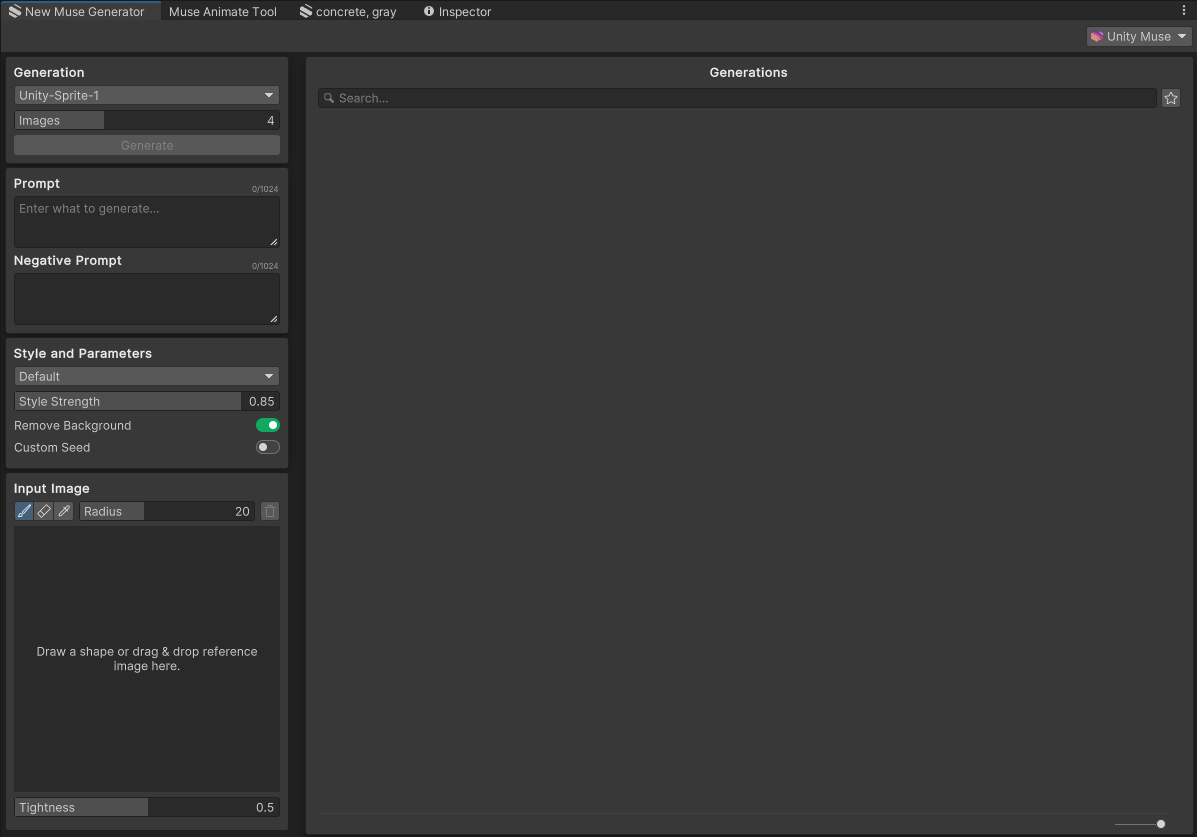The image size is (1197, 837).
Task: Click the Tightness value 0.5
Action: (264, 807)
